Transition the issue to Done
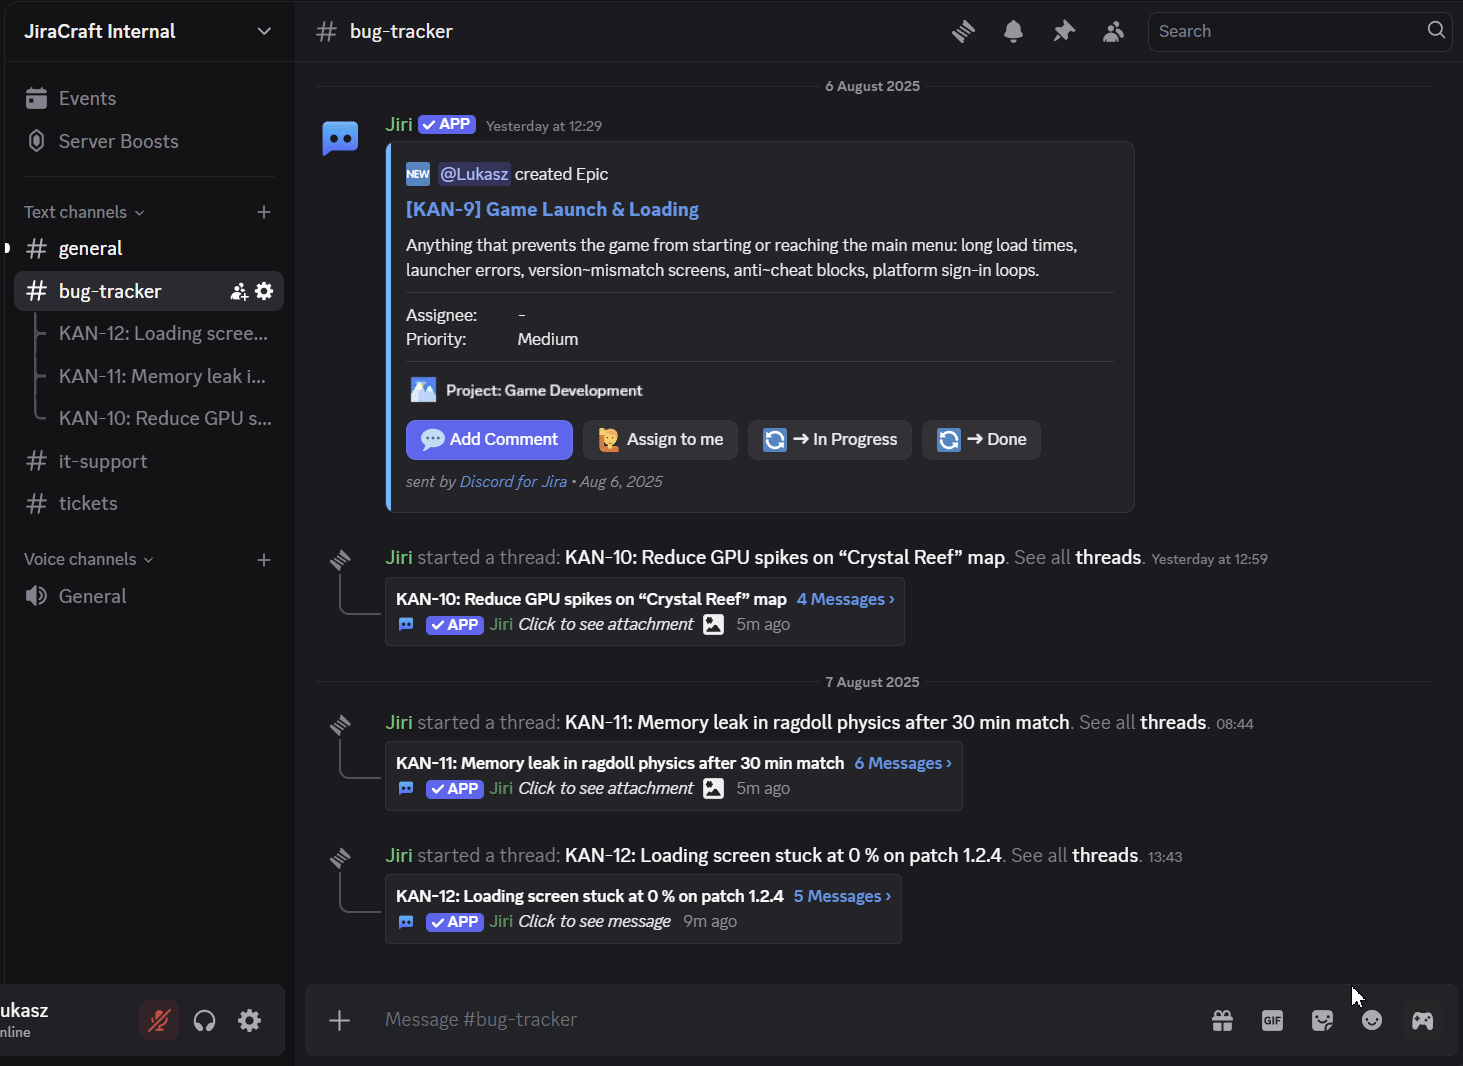Viewport: 1463px width, 1066px height. tap(981, 440)
